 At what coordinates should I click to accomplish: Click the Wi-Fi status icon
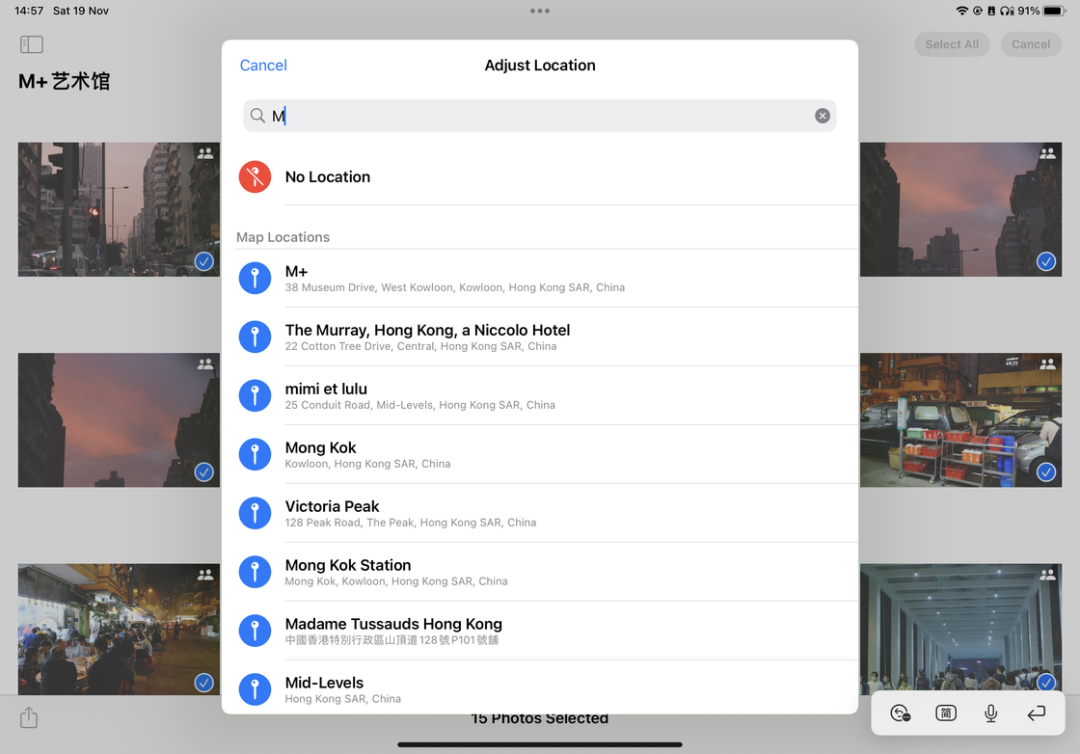coord(962,11)
